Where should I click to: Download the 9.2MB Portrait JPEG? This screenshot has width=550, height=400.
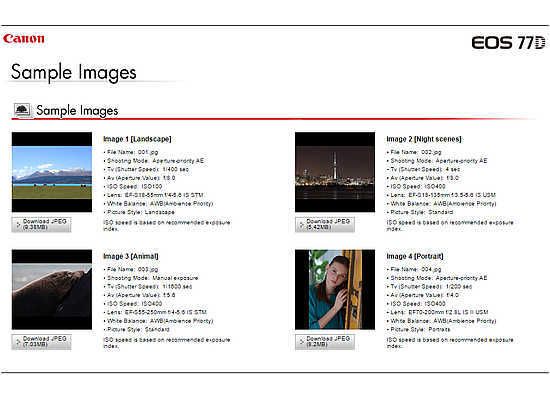[x=325, y=342]
